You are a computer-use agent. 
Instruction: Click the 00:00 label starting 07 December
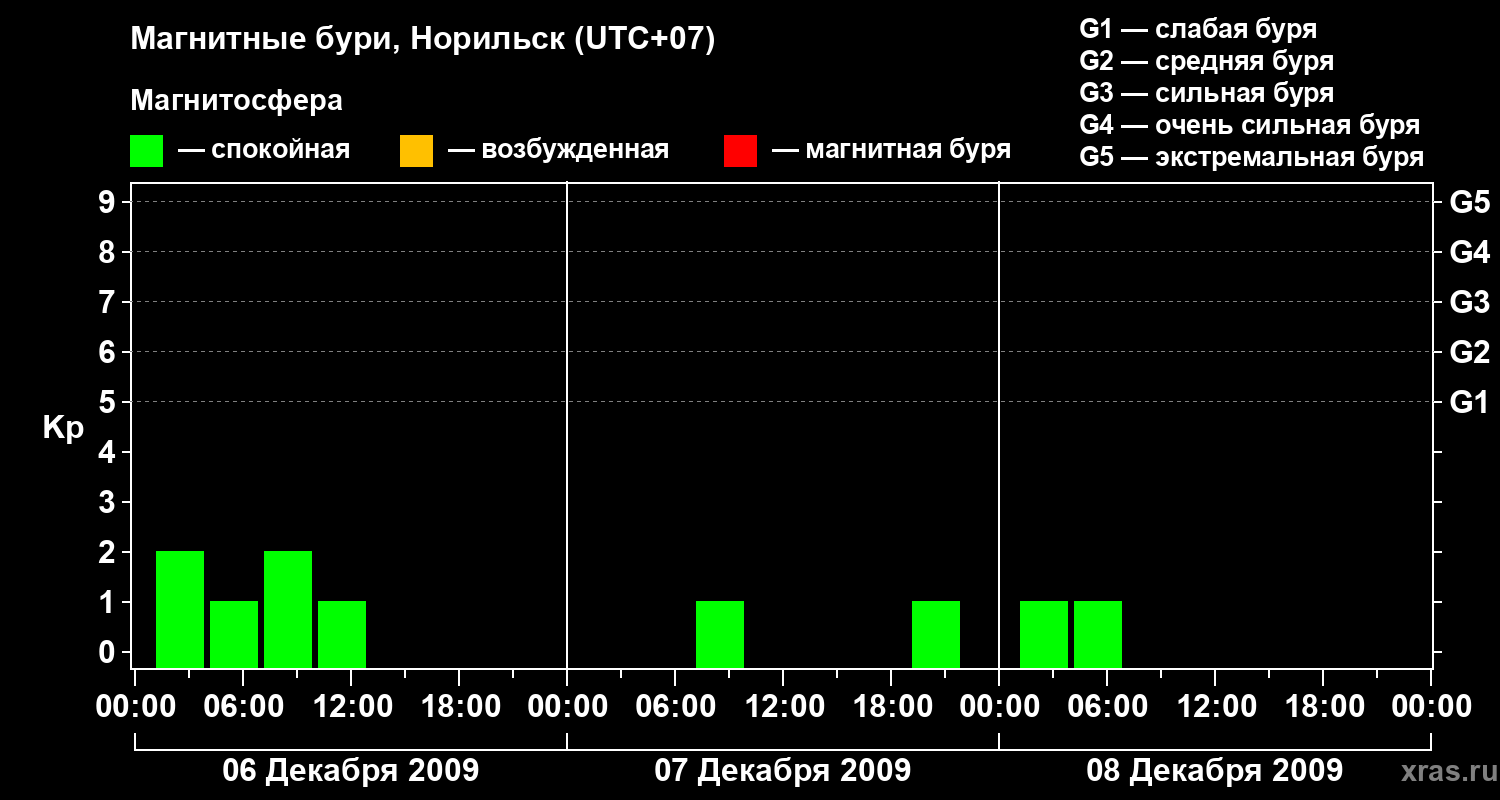pyautogui.click(x=567, y=707)
